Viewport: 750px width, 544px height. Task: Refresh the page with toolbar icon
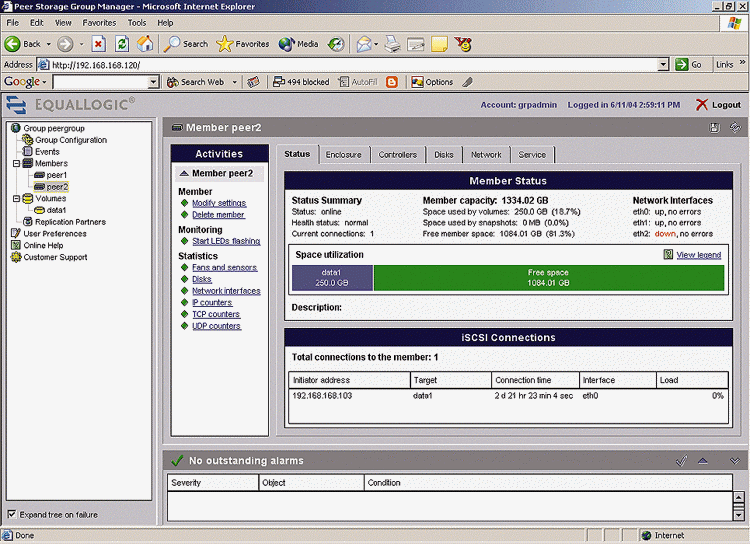click(122, 44)
